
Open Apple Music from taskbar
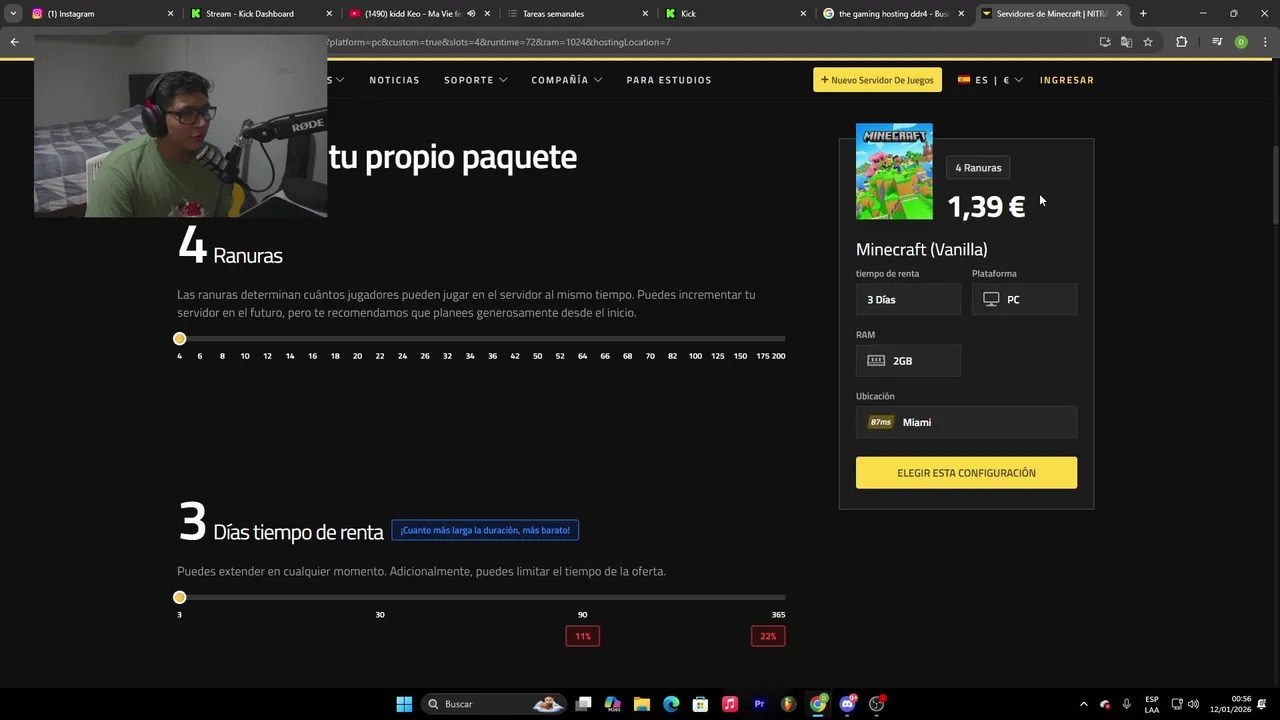pos(730,704)
